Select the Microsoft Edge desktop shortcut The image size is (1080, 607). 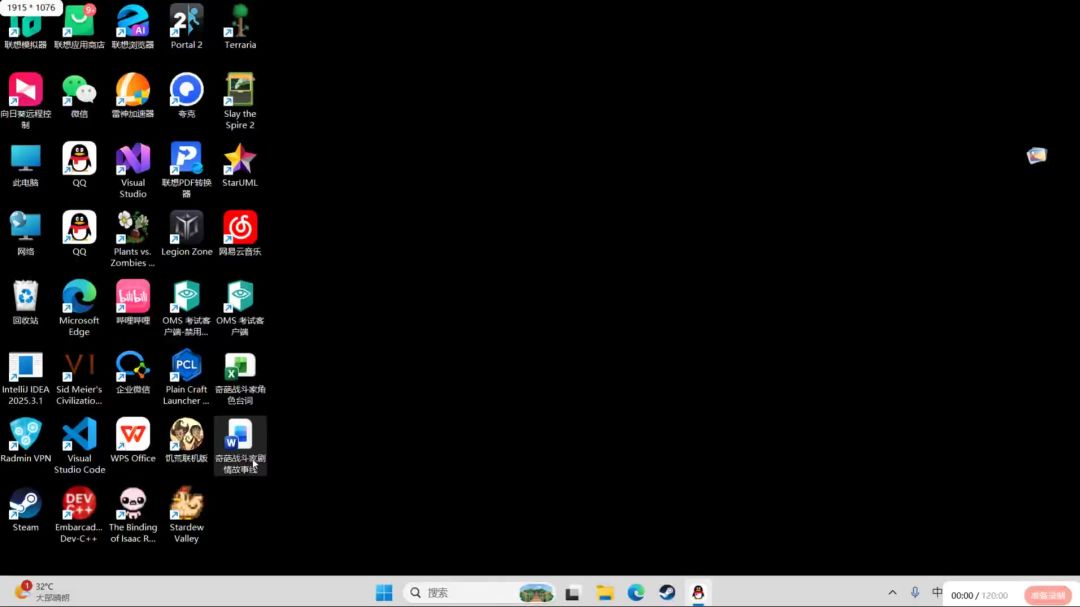(x=79, y=307)
